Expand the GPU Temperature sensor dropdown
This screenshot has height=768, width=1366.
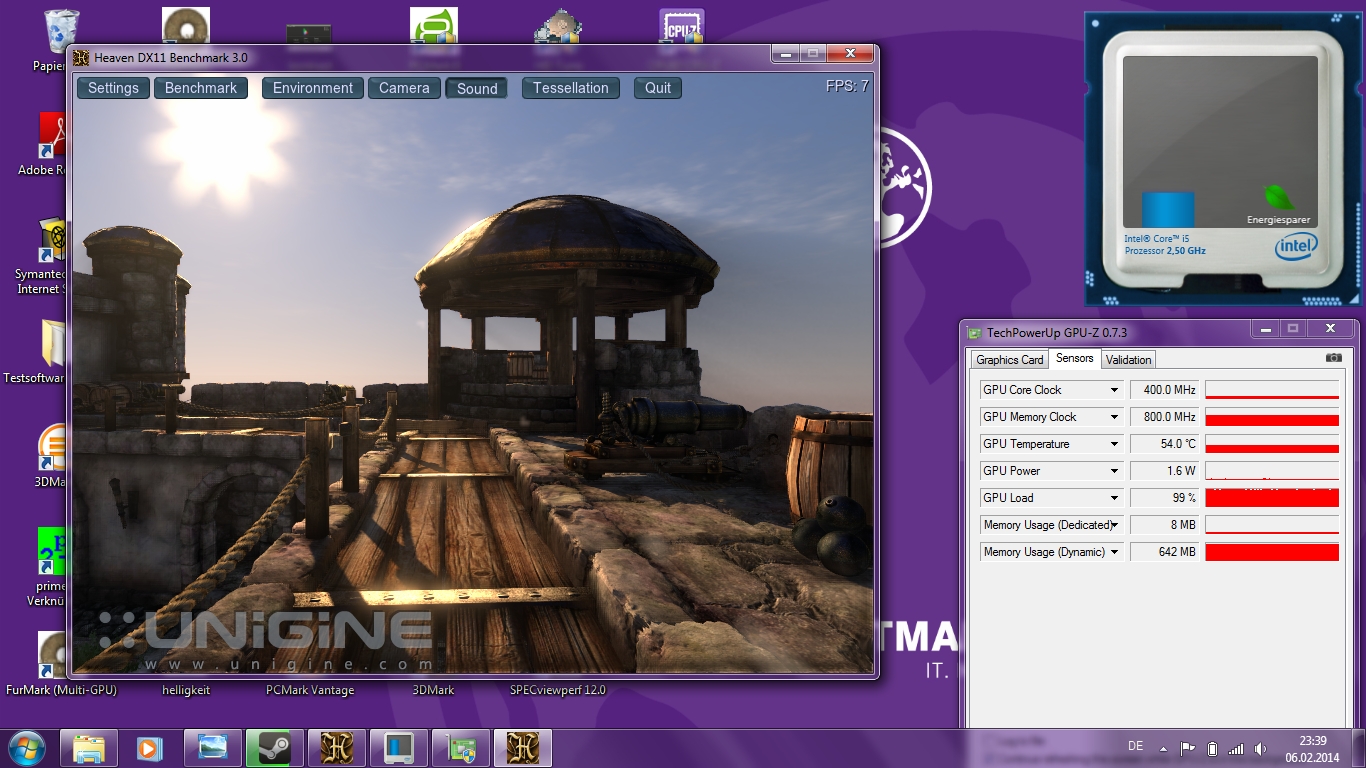(1114, 444)
